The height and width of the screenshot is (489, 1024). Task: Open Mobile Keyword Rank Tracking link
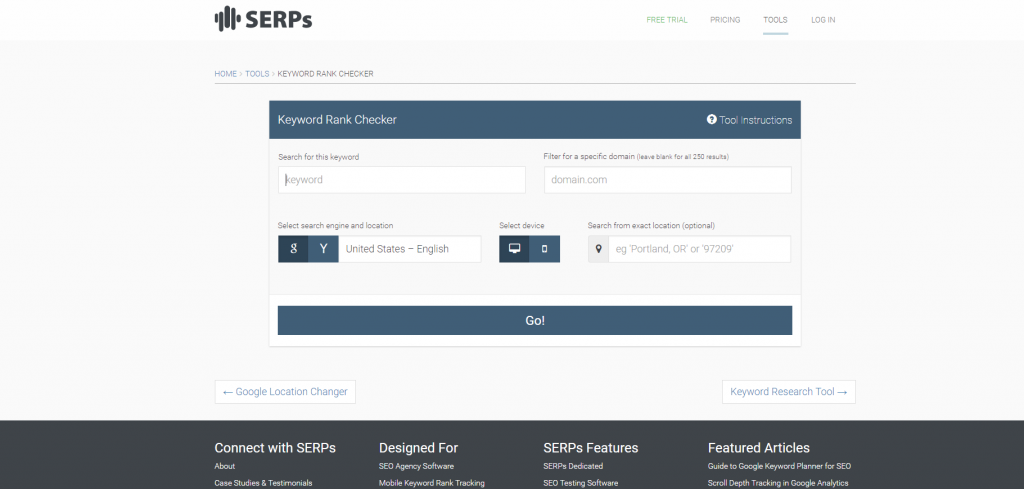click(432, 483)
